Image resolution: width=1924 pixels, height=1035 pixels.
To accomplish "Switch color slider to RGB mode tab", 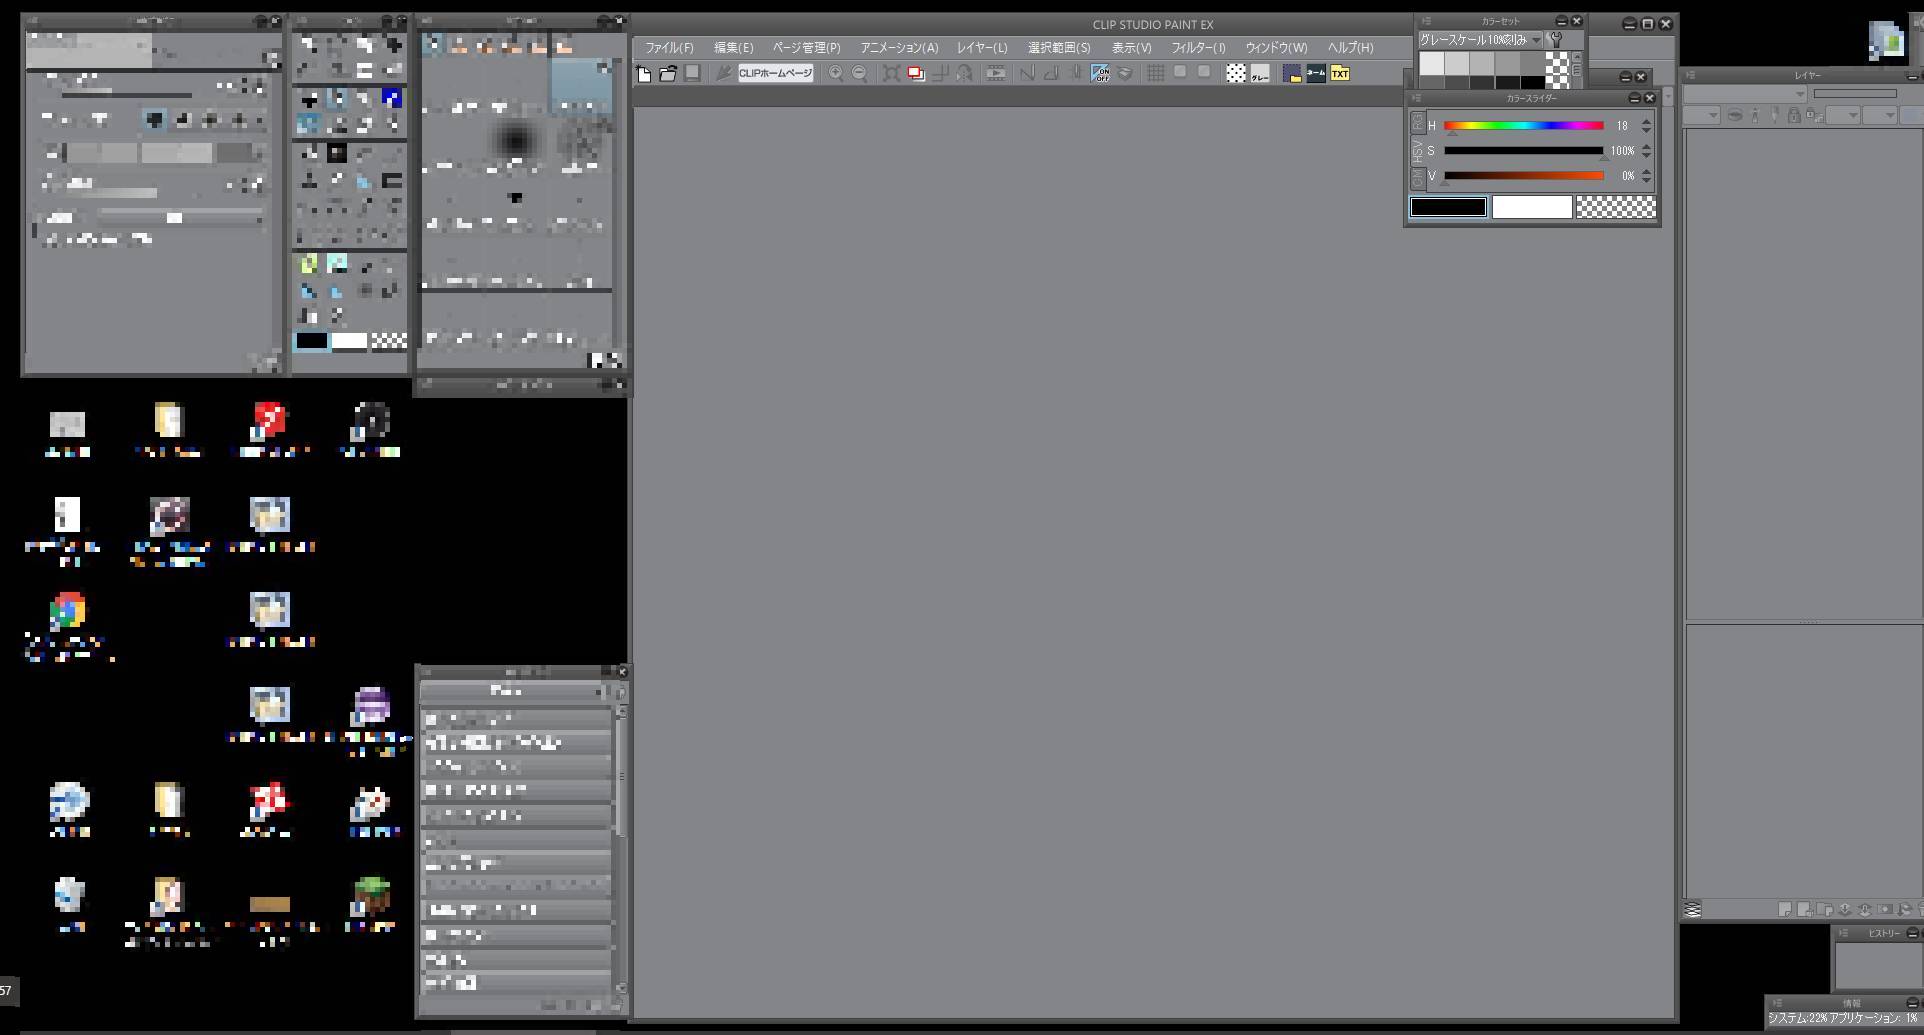I will pos(1418,123).
